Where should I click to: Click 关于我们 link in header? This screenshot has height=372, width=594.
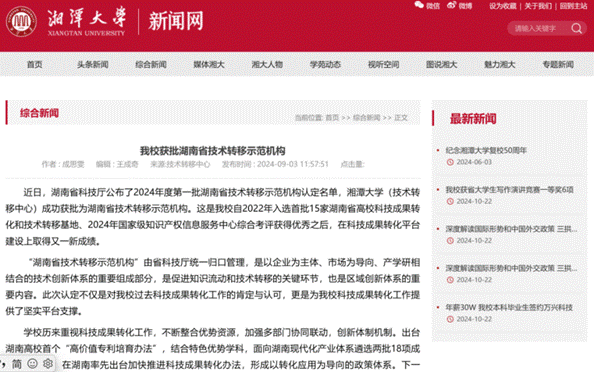pos(538,6)
